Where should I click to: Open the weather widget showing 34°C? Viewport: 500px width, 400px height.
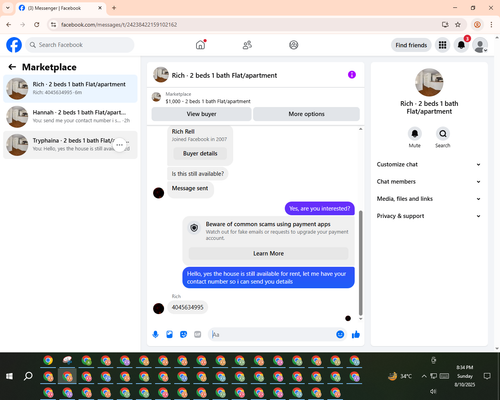click(400, 376)
